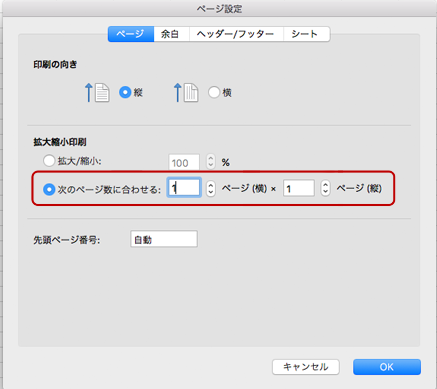The width and height of the screenshot is (437, 389).
Task: Click the ページ設定 dialog title
Action: point(219,9)
